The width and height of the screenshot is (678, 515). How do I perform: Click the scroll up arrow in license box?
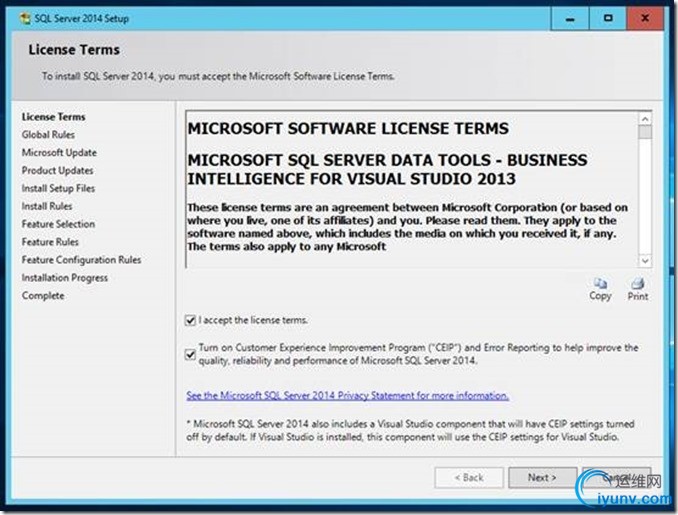(645, 118)
